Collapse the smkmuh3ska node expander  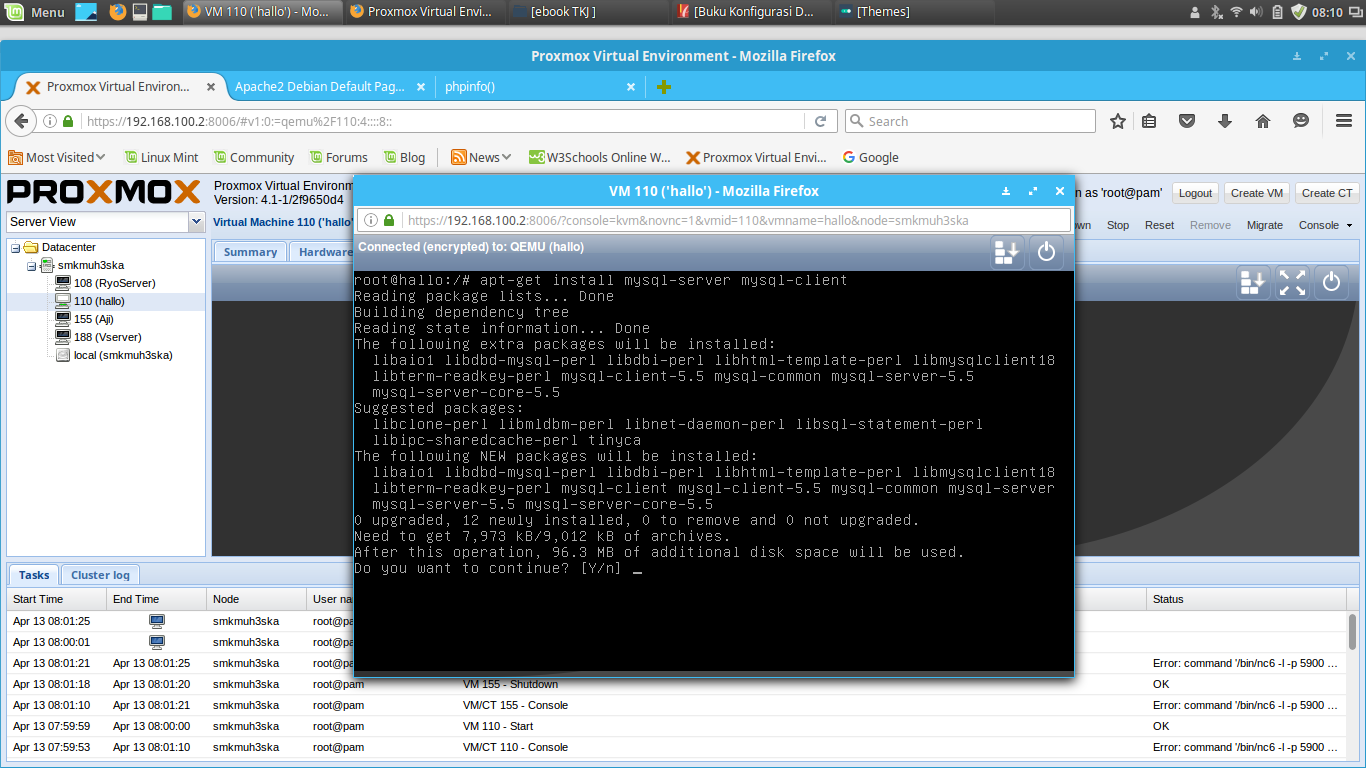31,265
